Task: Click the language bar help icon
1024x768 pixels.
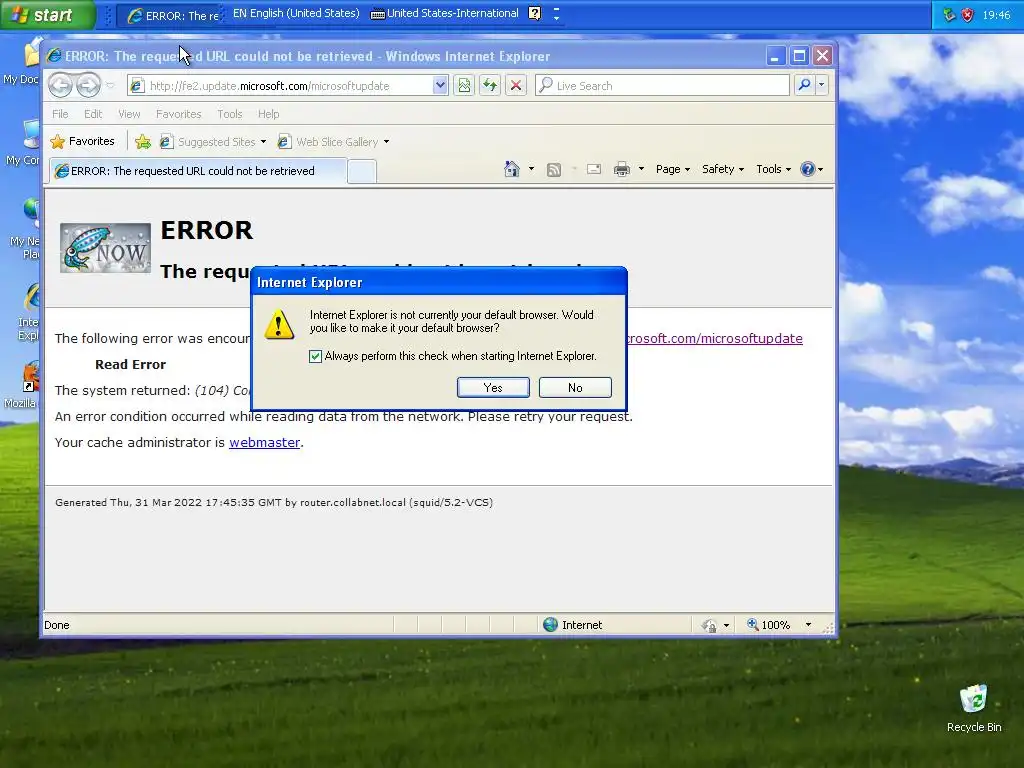Action: tap(534, 14)
